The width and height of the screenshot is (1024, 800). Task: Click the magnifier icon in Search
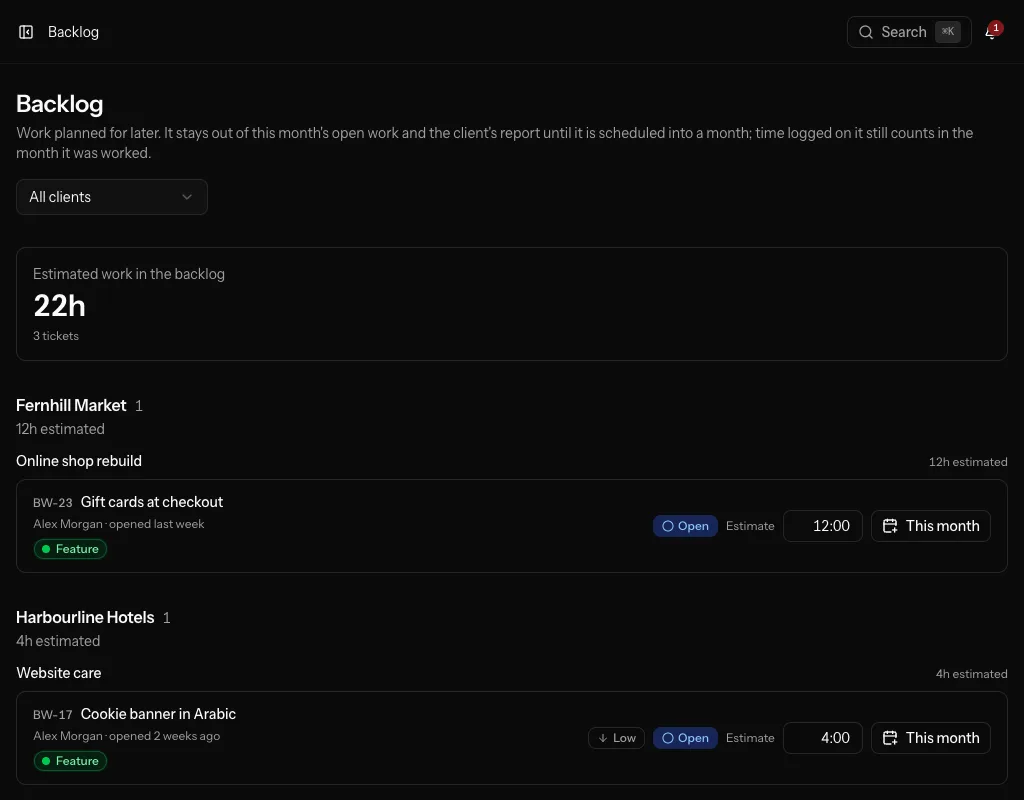click(866, 32)
